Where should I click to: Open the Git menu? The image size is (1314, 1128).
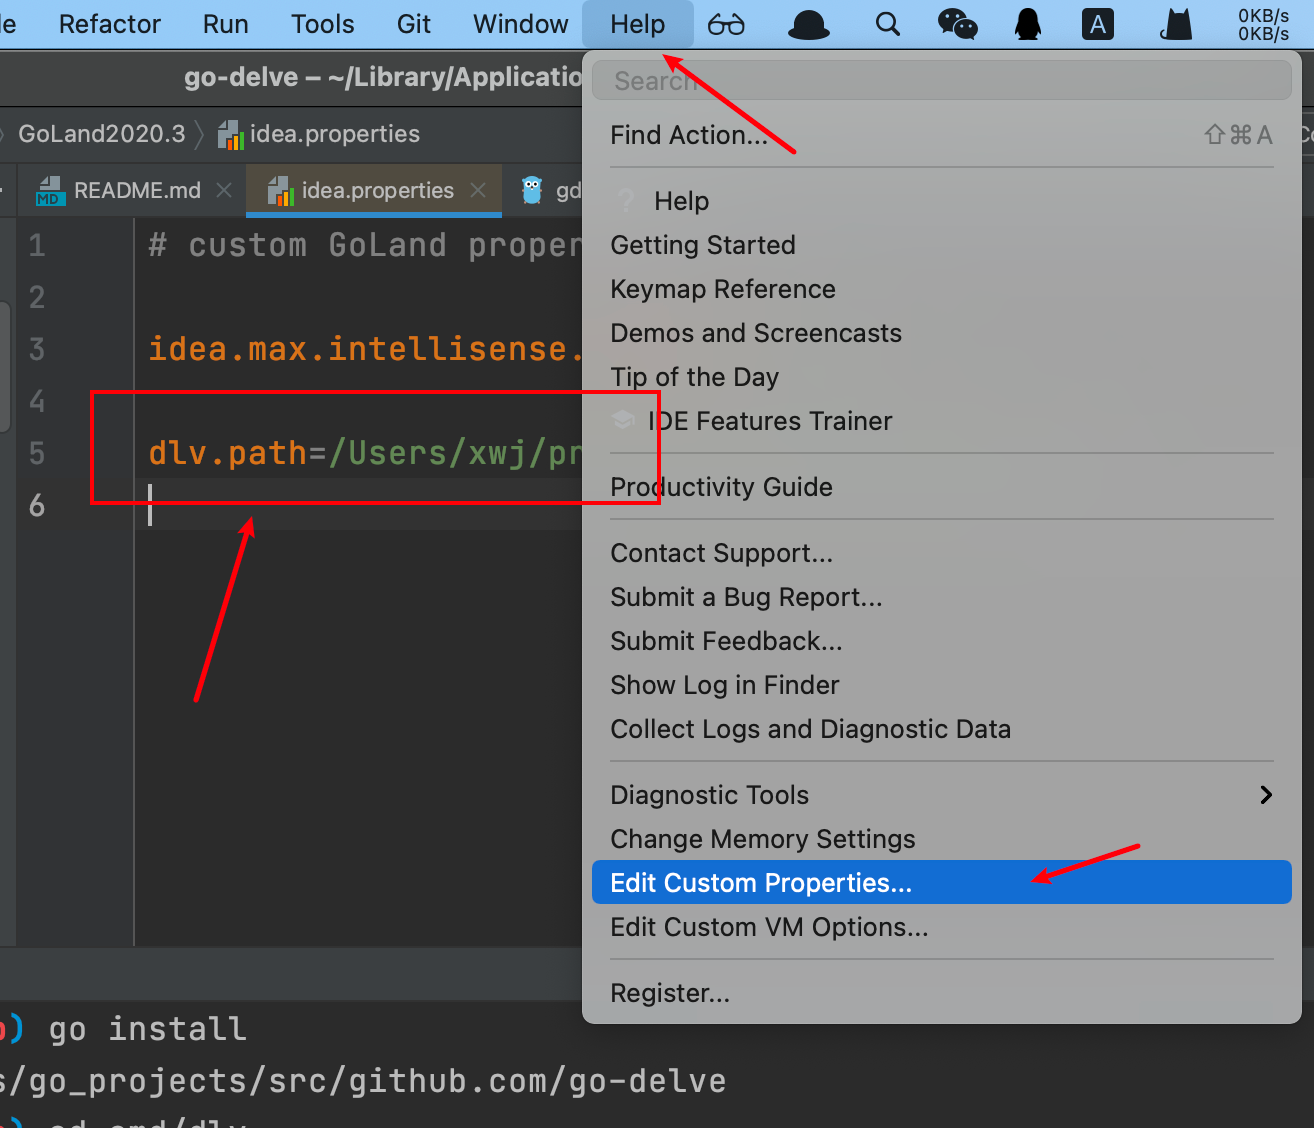click(413, 24)
